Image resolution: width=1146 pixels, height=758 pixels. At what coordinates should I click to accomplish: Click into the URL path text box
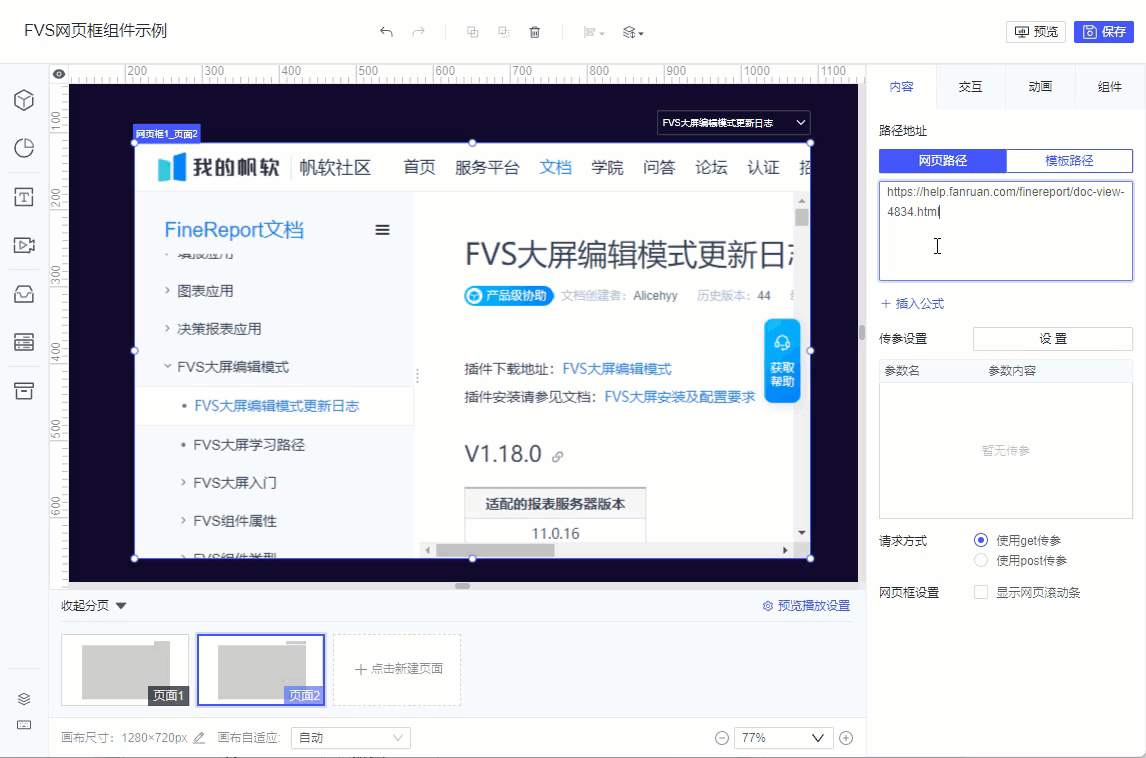pyautogui.click(x=1006, y=231)
